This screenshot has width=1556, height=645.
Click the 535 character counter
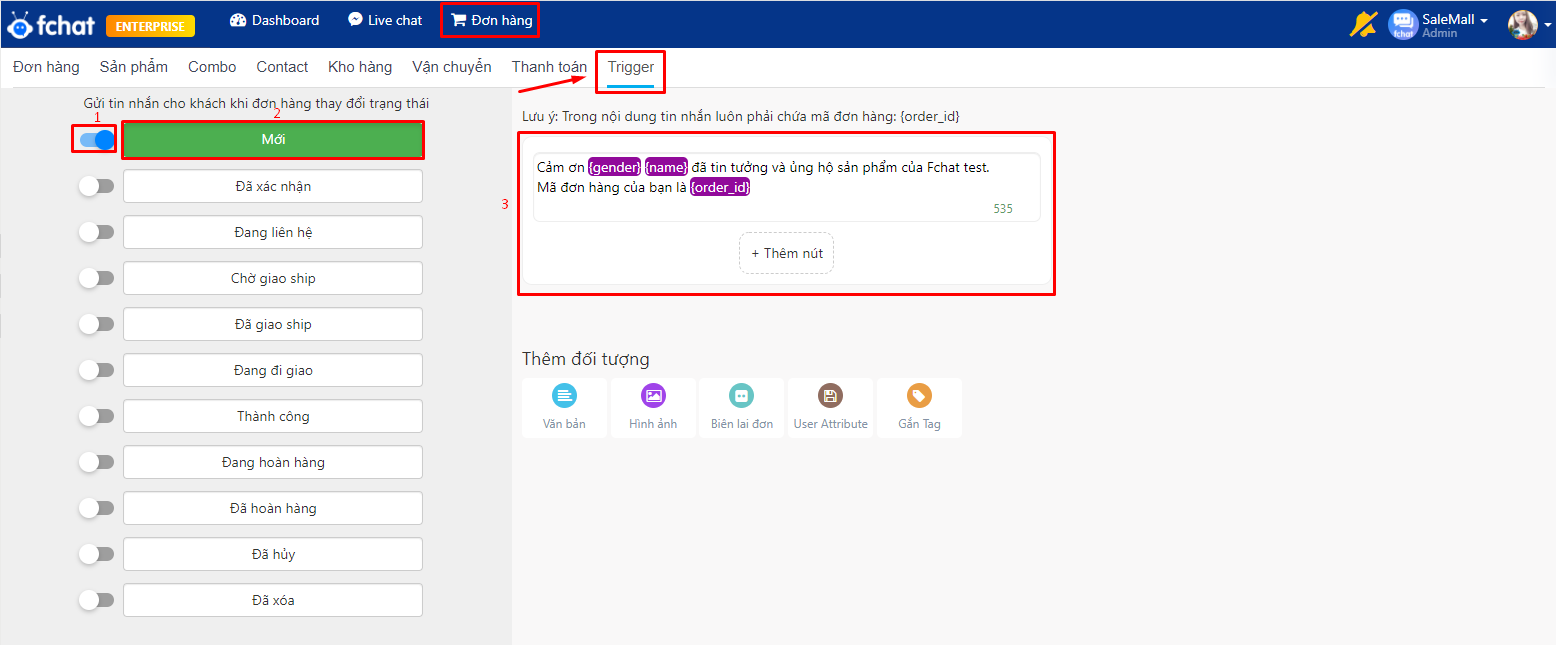tap(1003, 209)
